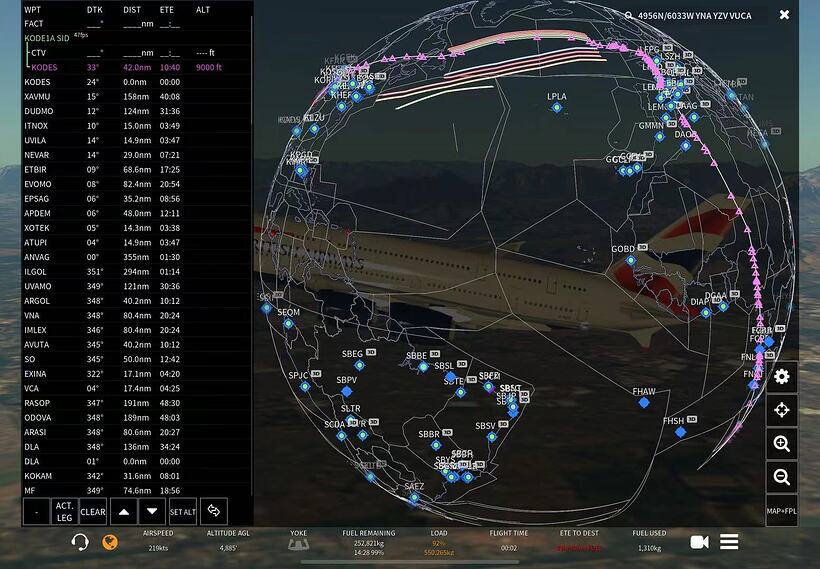Open the map settings gear
Viewport: 820px width, 569px height.
pos(781,377)
